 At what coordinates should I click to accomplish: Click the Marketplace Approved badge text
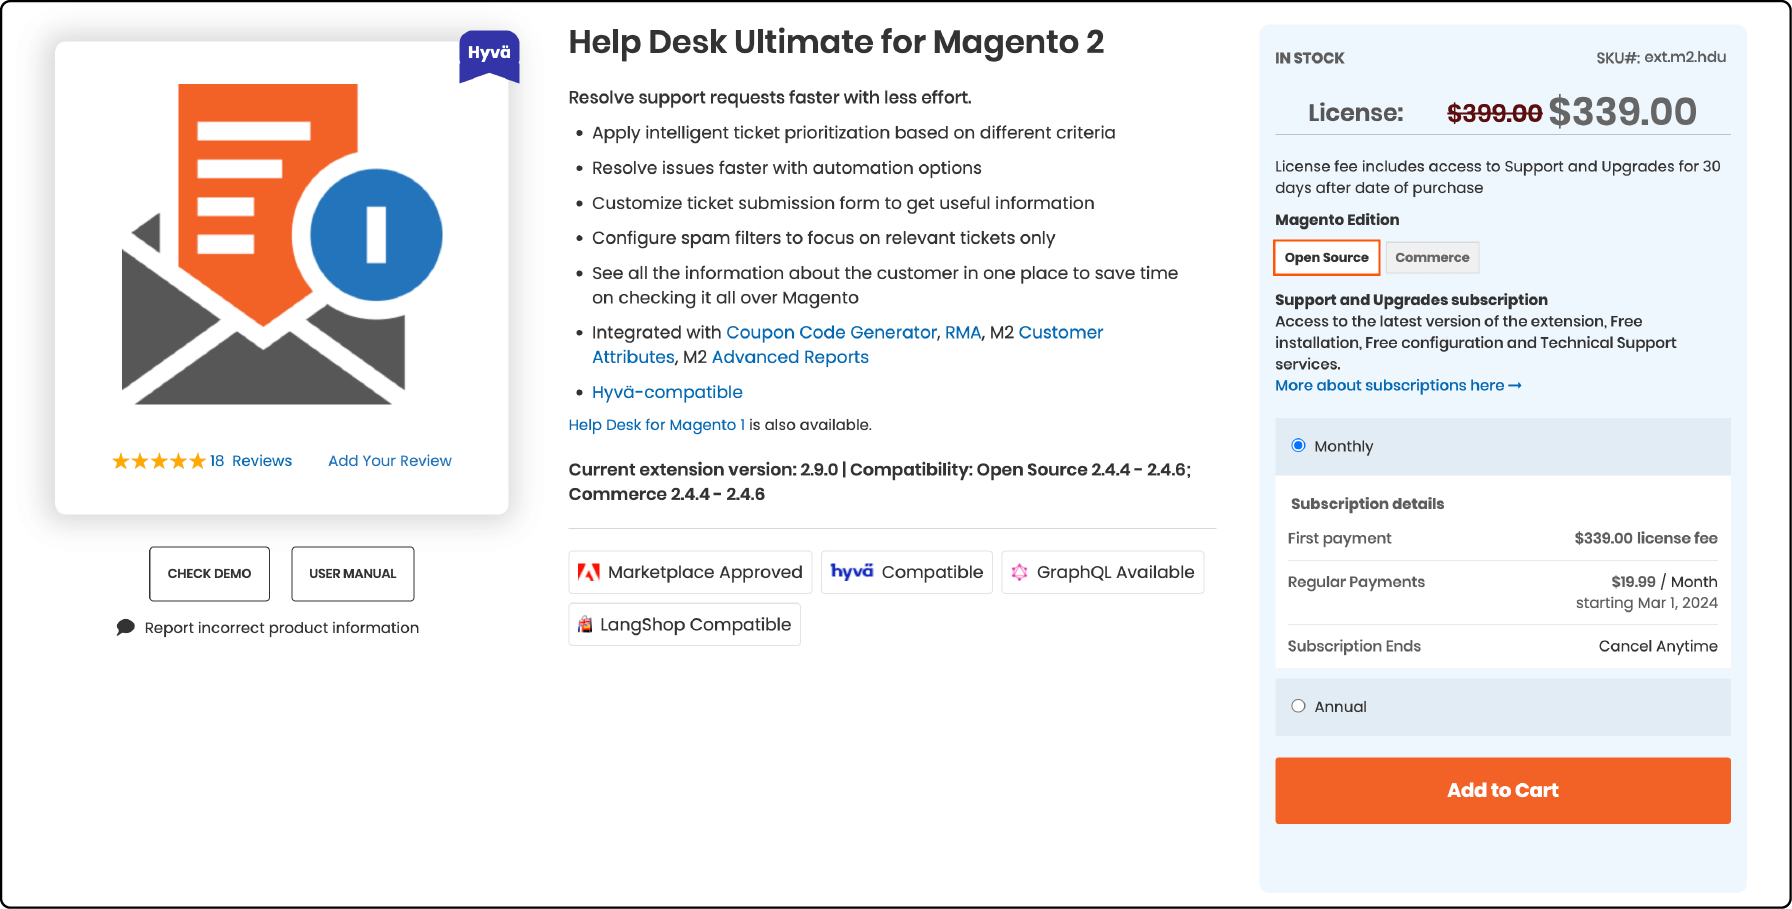pos(705,572)
